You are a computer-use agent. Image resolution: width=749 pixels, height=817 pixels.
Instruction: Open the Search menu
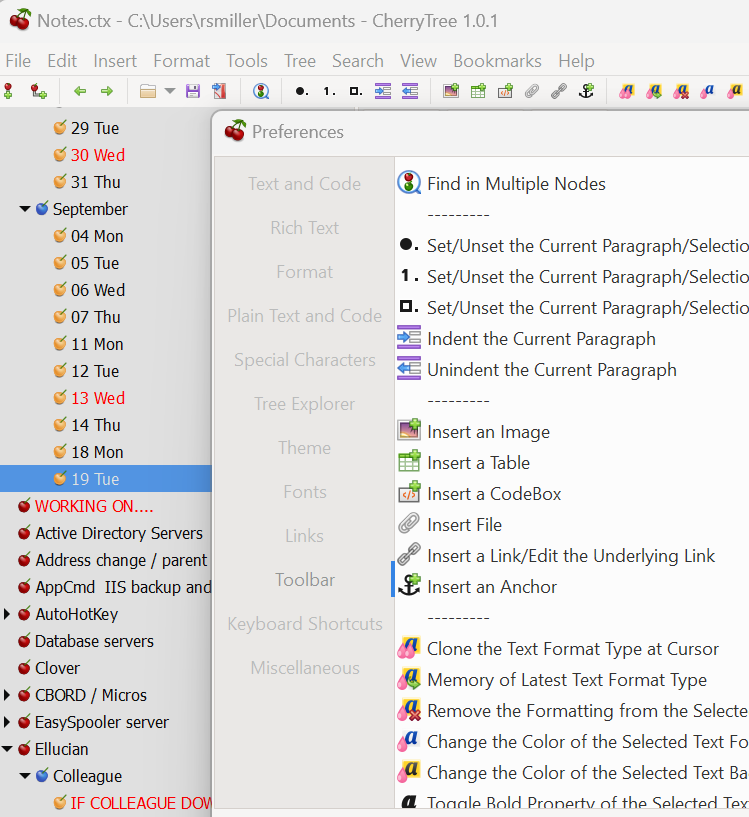(x=358, y=61)
